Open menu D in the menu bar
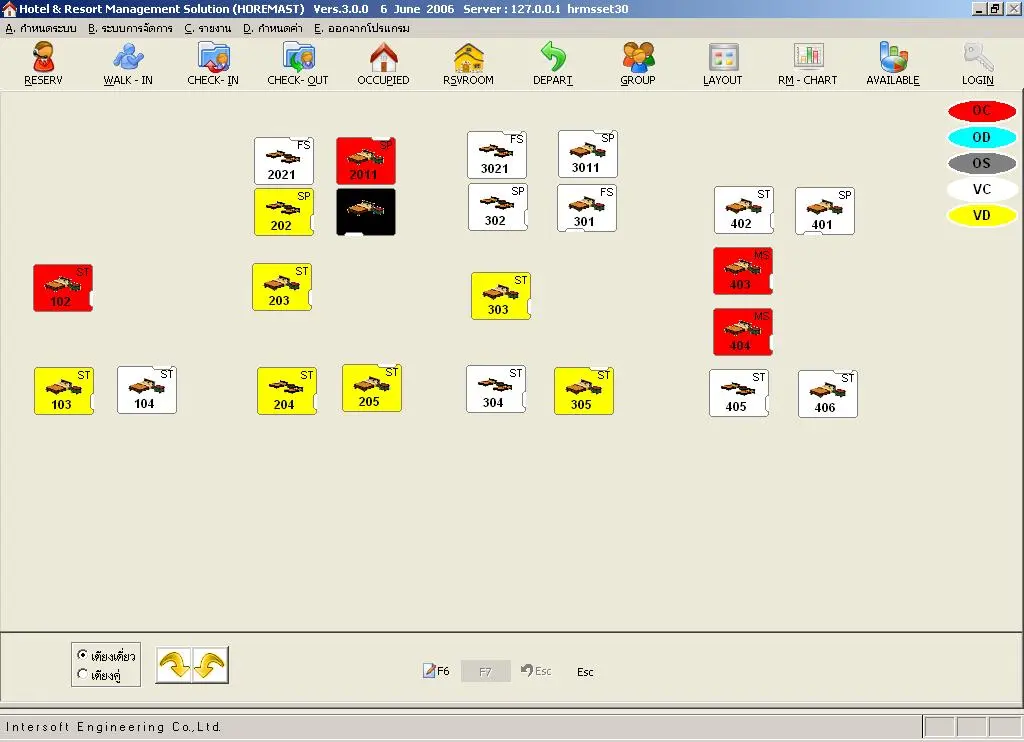 273,28
